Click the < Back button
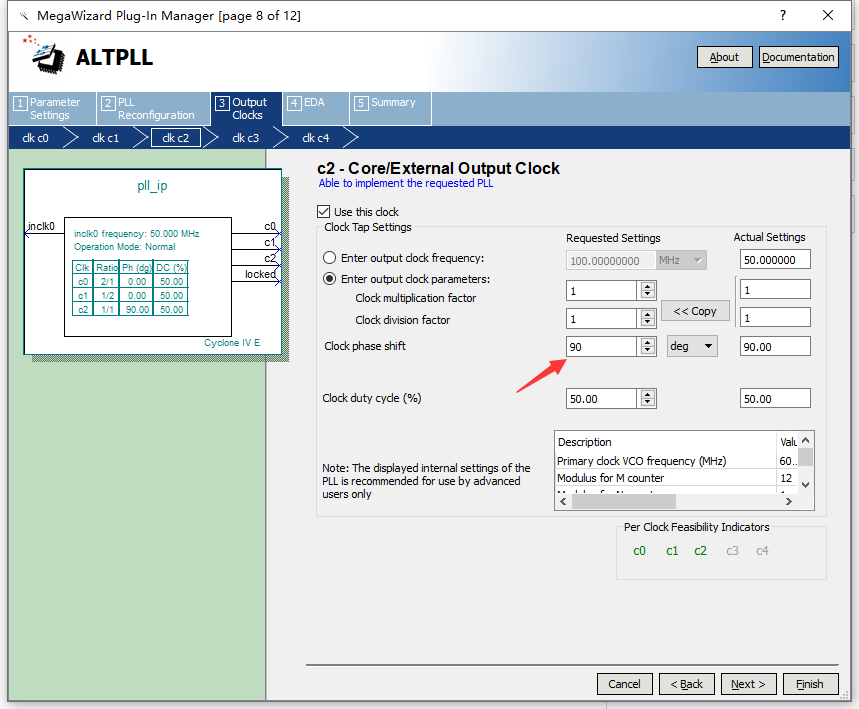 pos(686,684)
